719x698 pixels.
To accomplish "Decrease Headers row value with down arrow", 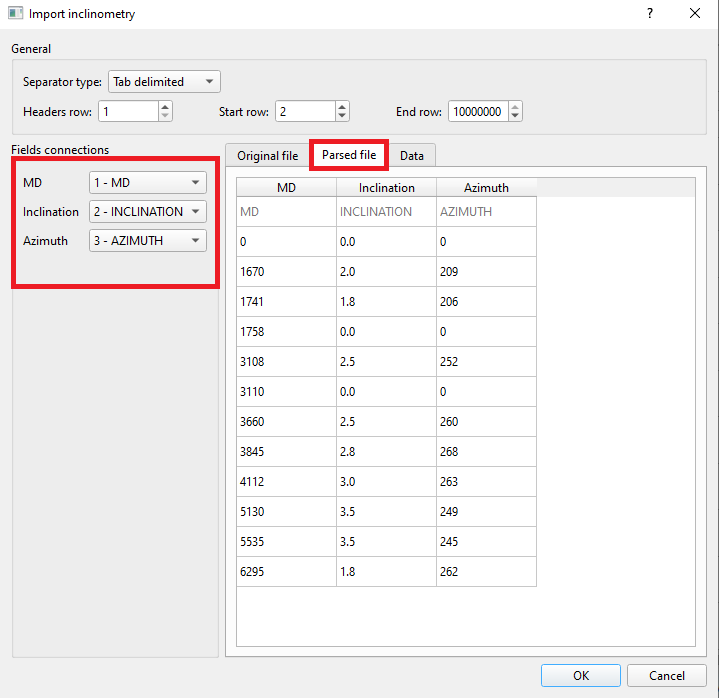I will (165, 116).
